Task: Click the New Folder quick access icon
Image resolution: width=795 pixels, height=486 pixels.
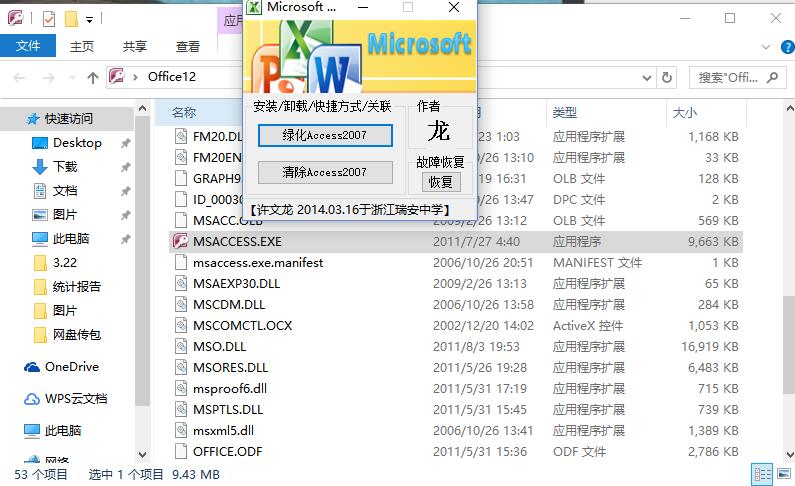Action: pos(71,19)
